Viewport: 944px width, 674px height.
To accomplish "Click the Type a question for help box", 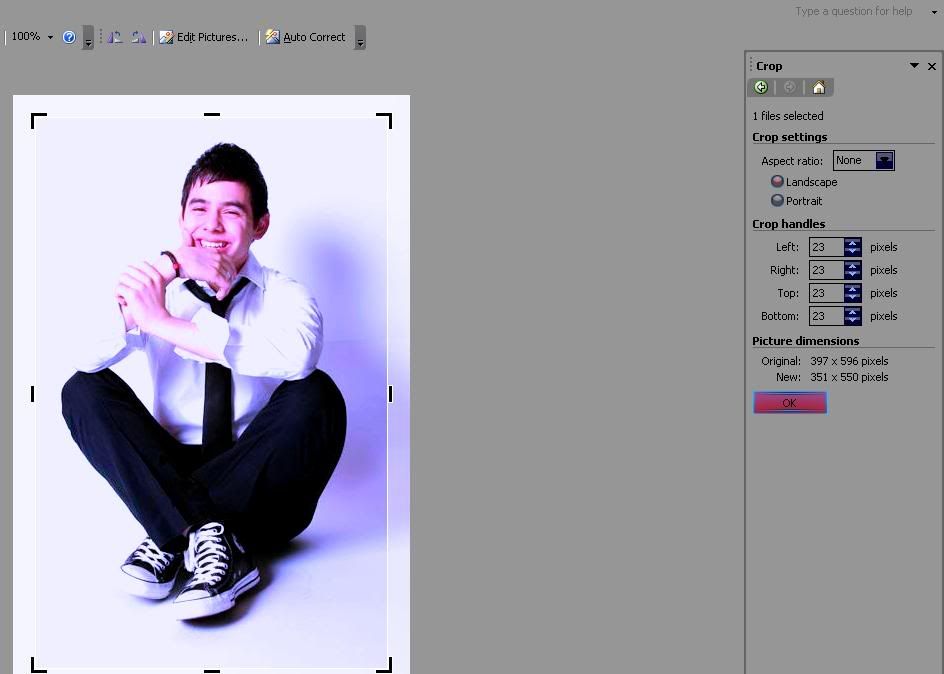I will [854, 12].
